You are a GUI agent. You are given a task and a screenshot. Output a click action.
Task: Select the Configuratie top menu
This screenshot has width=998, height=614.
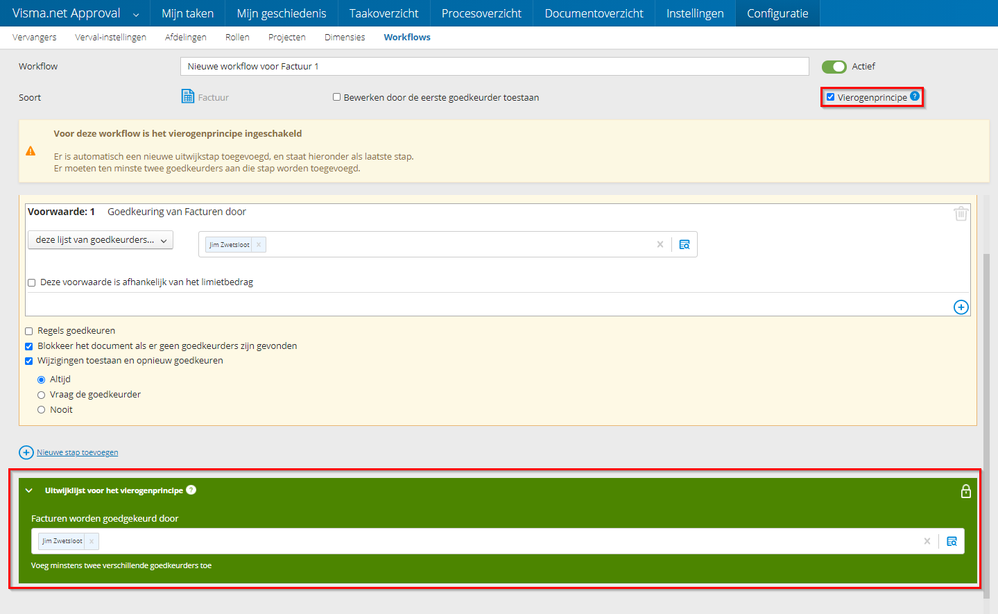coord(778,13)
